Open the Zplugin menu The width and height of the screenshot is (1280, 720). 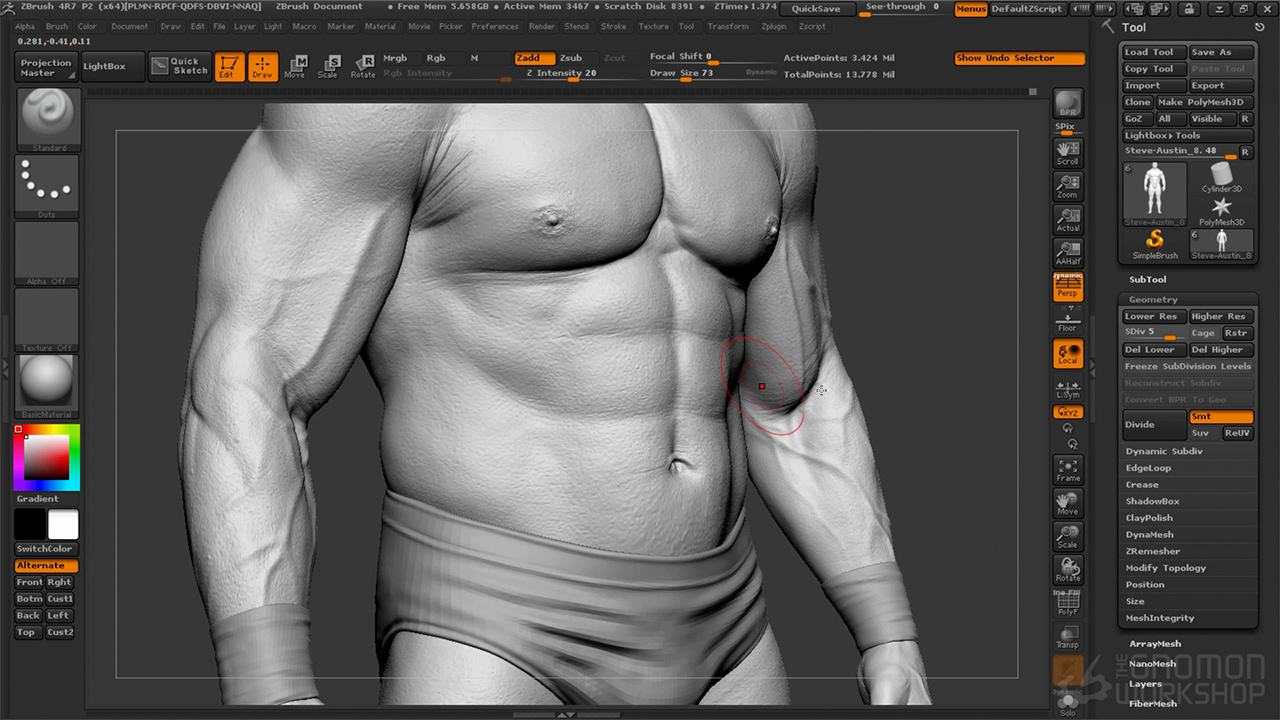773,27
